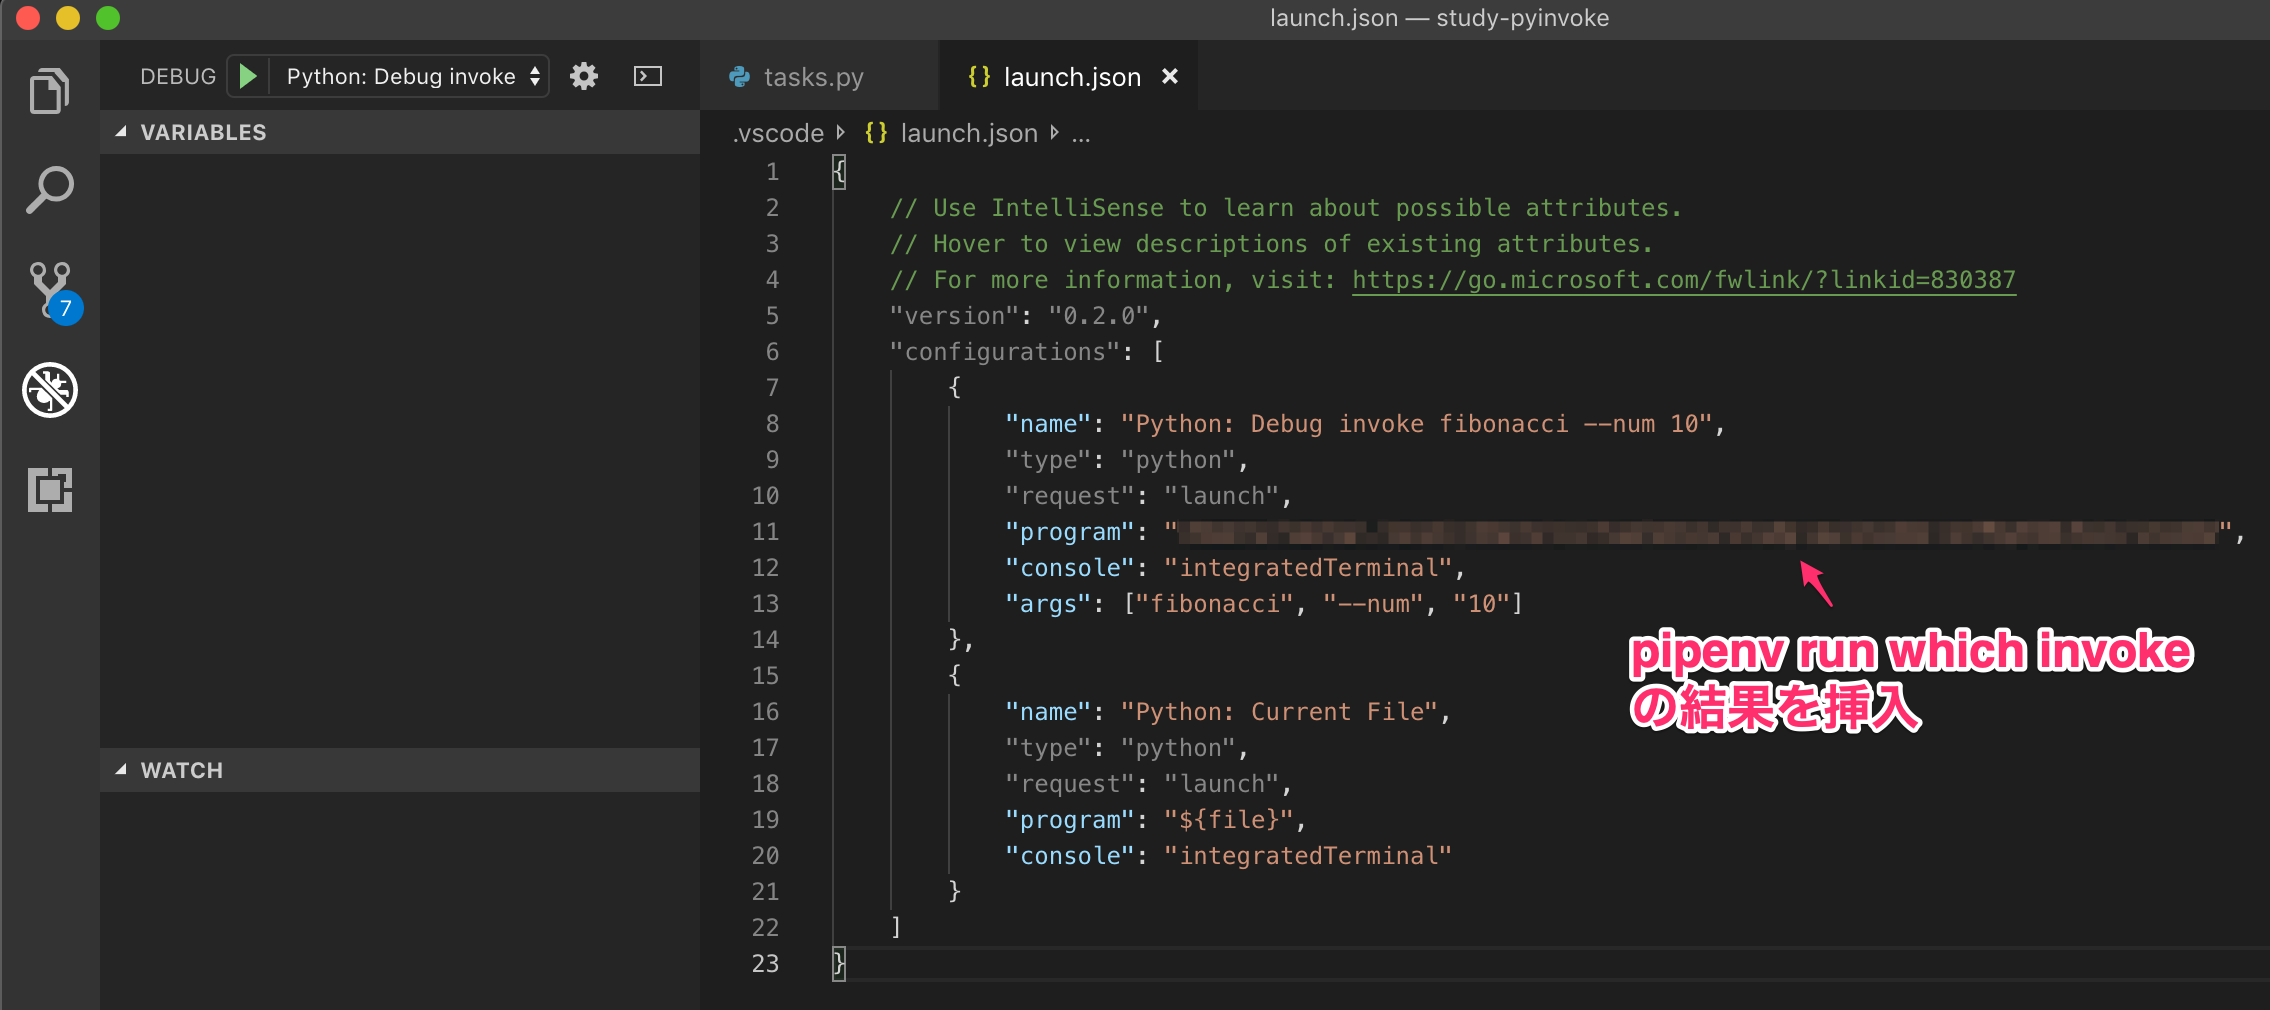
Task: Open the go.microsoft.com fwlink URL
Action: coord(1684,280)
